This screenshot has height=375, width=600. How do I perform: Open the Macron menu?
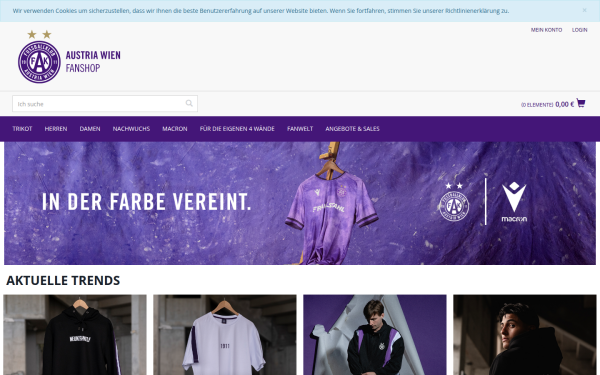click(175, 129)
